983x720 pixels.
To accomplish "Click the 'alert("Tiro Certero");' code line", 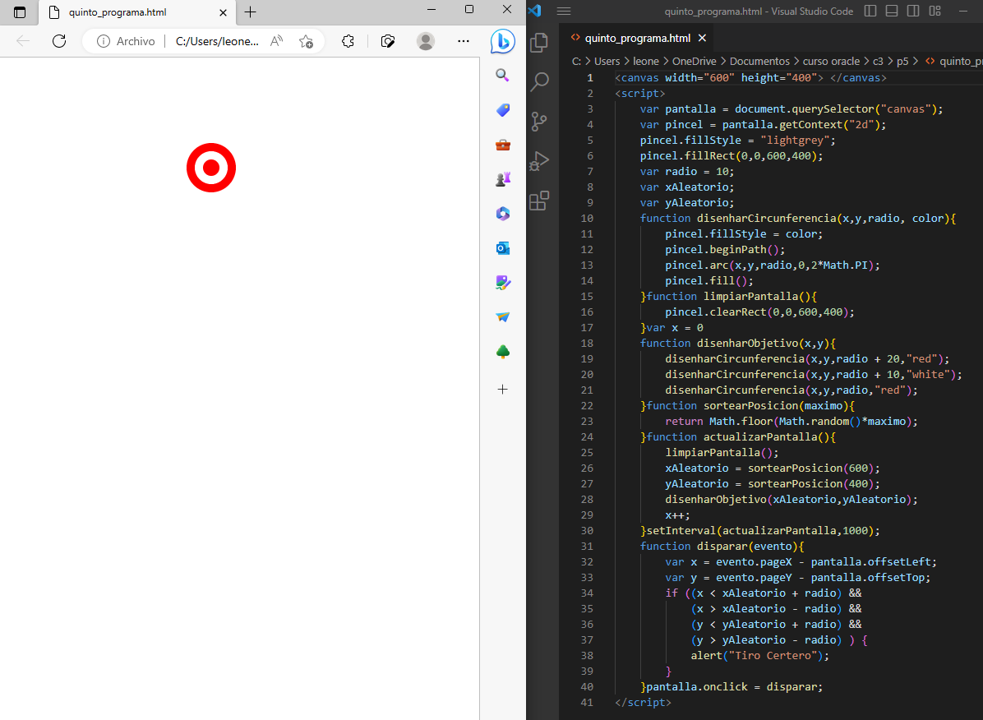I will click(760, 655).
